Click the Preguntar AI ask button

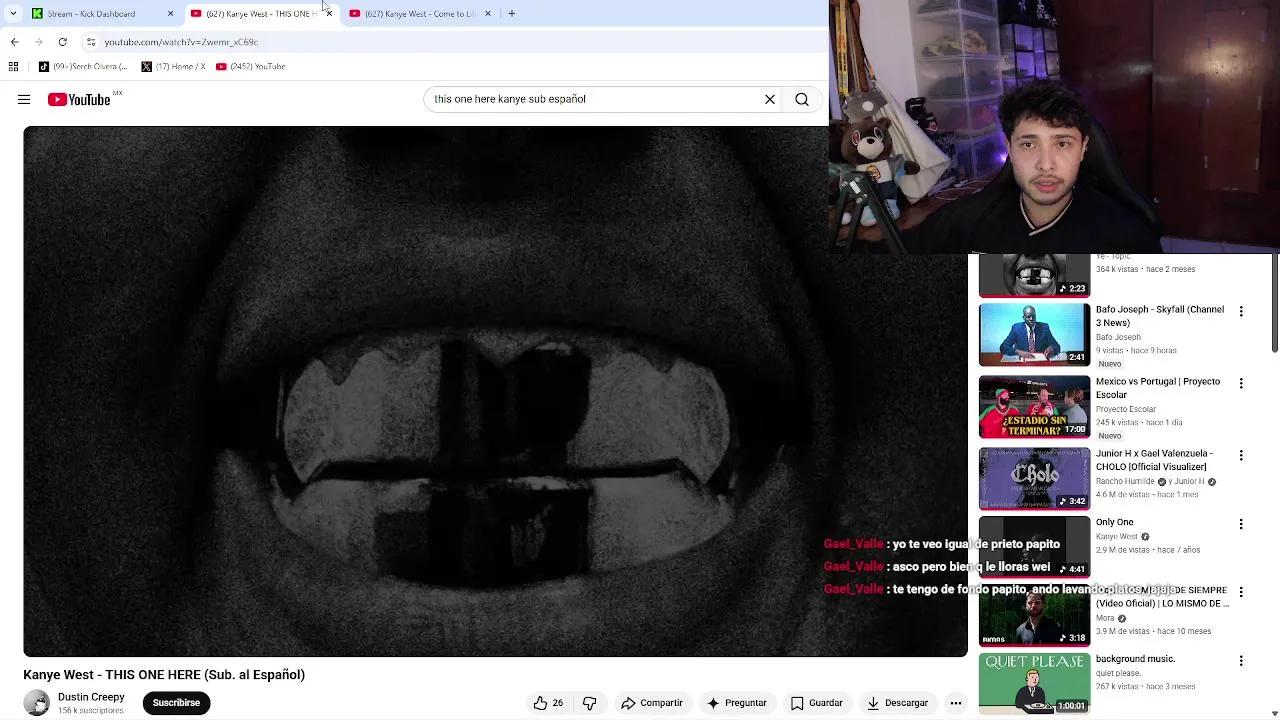tap(736, 703)
